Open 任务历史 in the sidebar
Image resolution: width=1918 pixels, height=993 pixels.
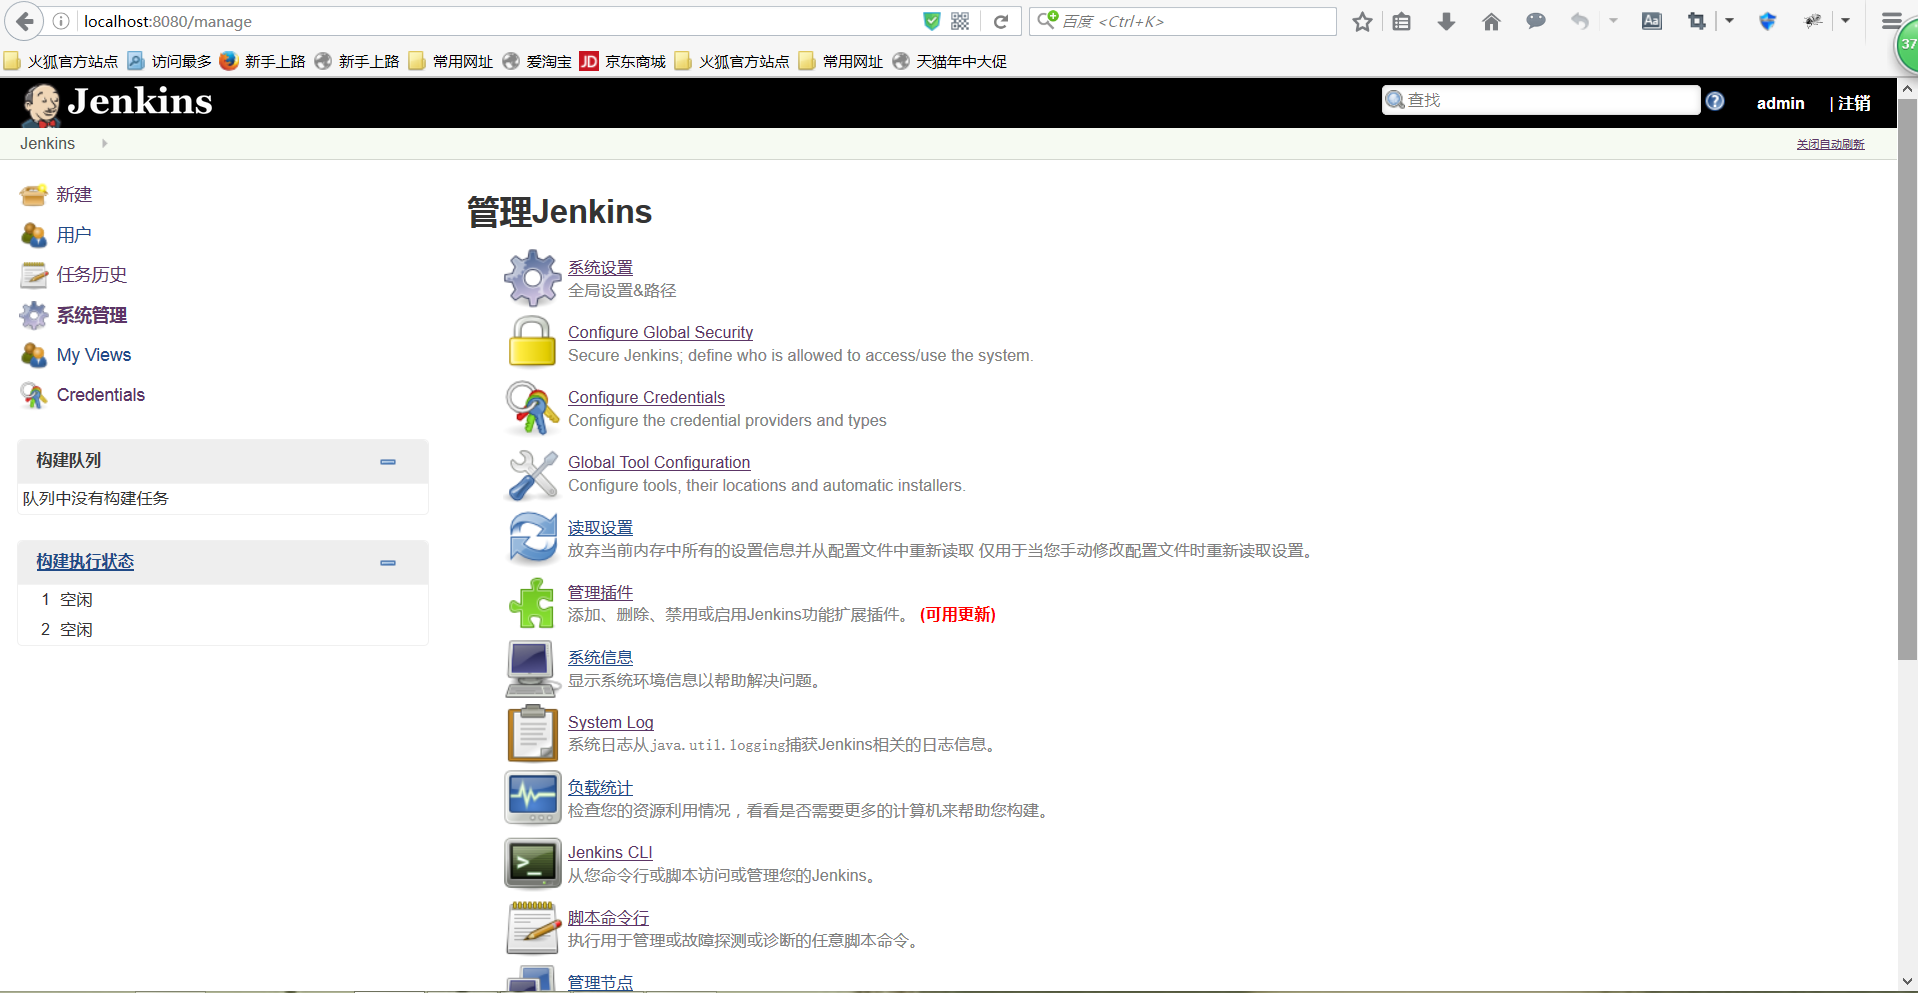(92, 275)
